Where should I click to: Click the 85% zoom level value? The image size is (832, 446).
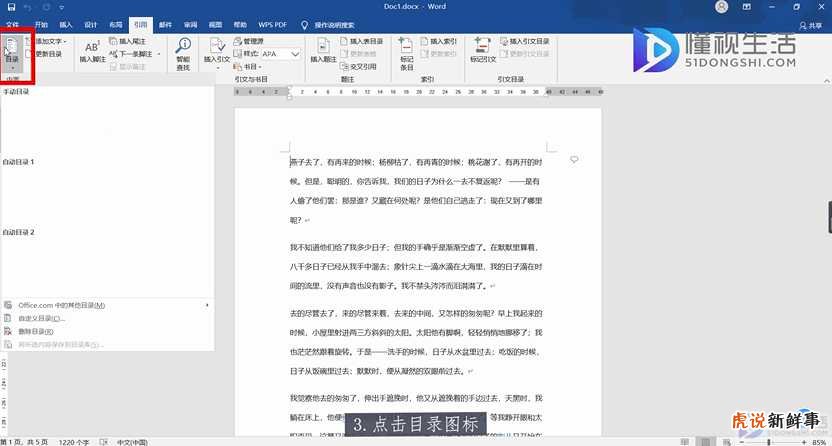tap(819, 442)
